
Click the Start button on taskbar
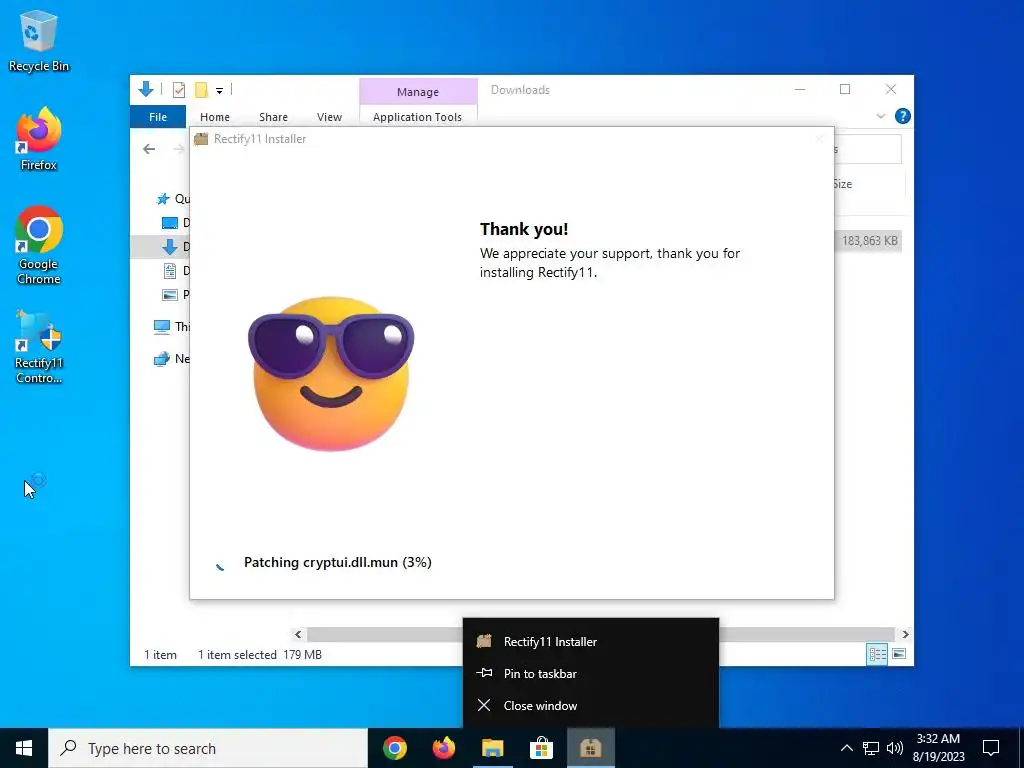pyautogui.click(x=24, y=748)
